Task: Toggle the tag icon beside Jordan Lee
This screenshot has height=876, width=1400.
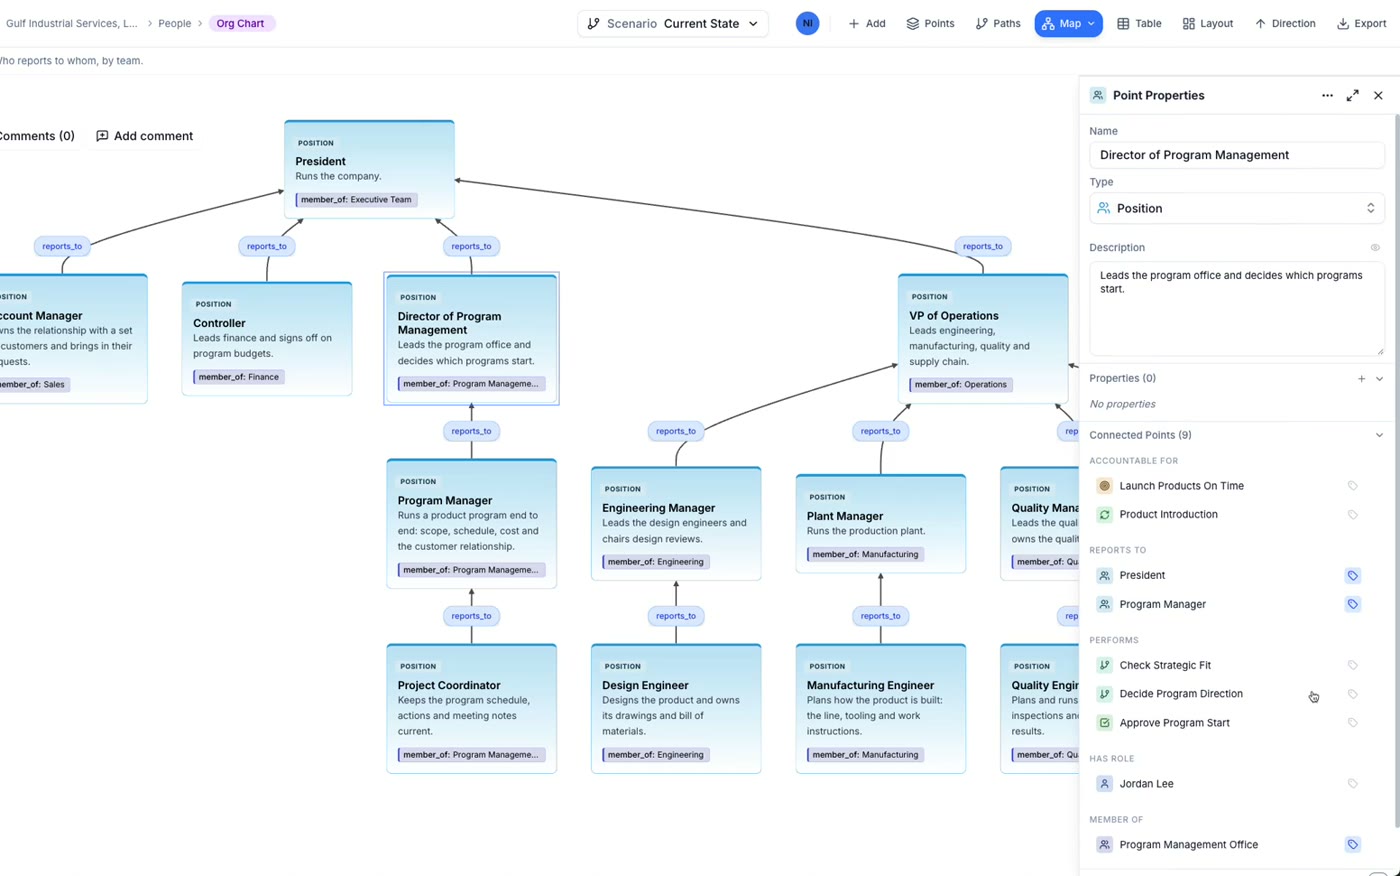Action: pos(1352,784)
